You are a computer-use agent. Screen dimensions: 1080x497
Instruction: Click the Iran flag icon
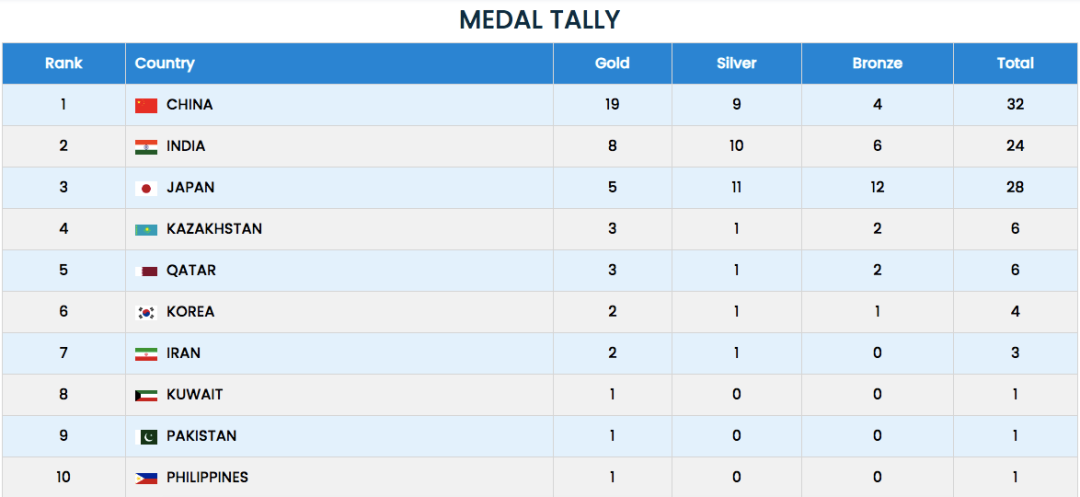(146, 354)
